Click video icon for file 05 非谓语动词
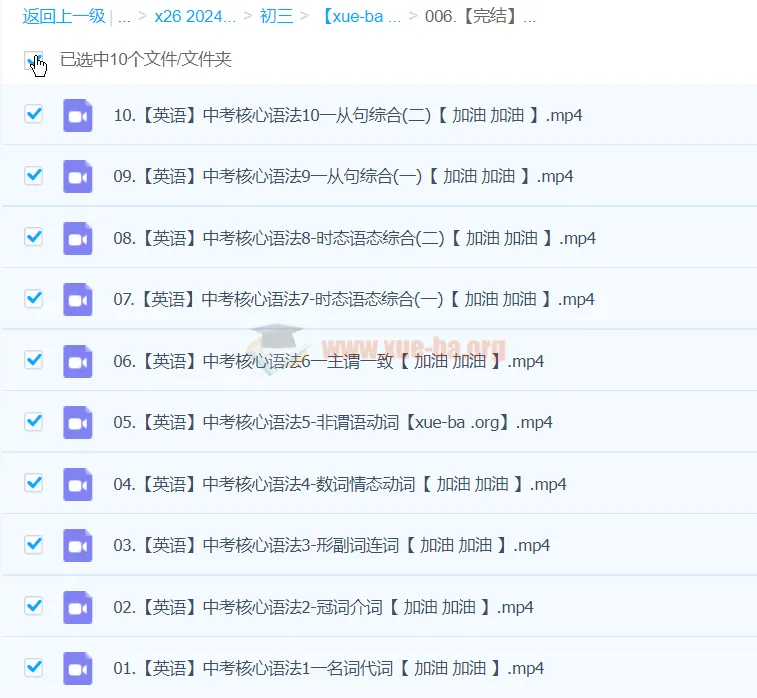 pyautogui.click(x=78, y=422)
